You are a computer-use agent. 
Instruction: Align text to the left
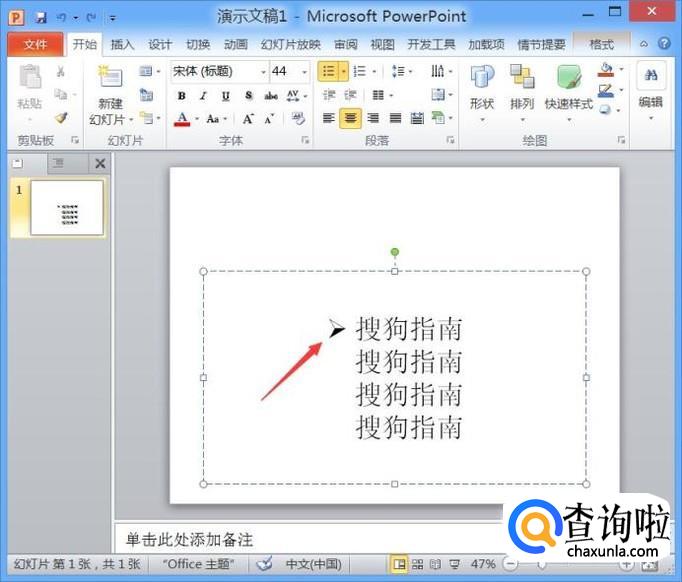click(x=329, y=118)
